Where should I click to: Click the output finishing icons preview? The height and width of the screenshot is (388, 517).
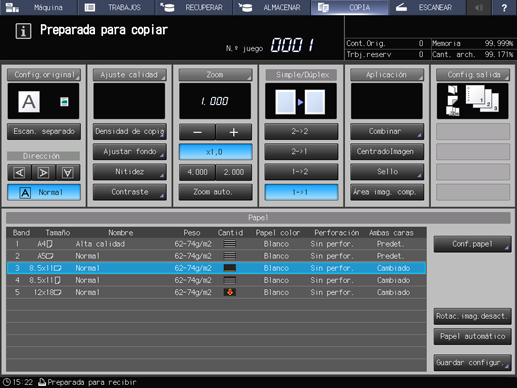(472, 101)
